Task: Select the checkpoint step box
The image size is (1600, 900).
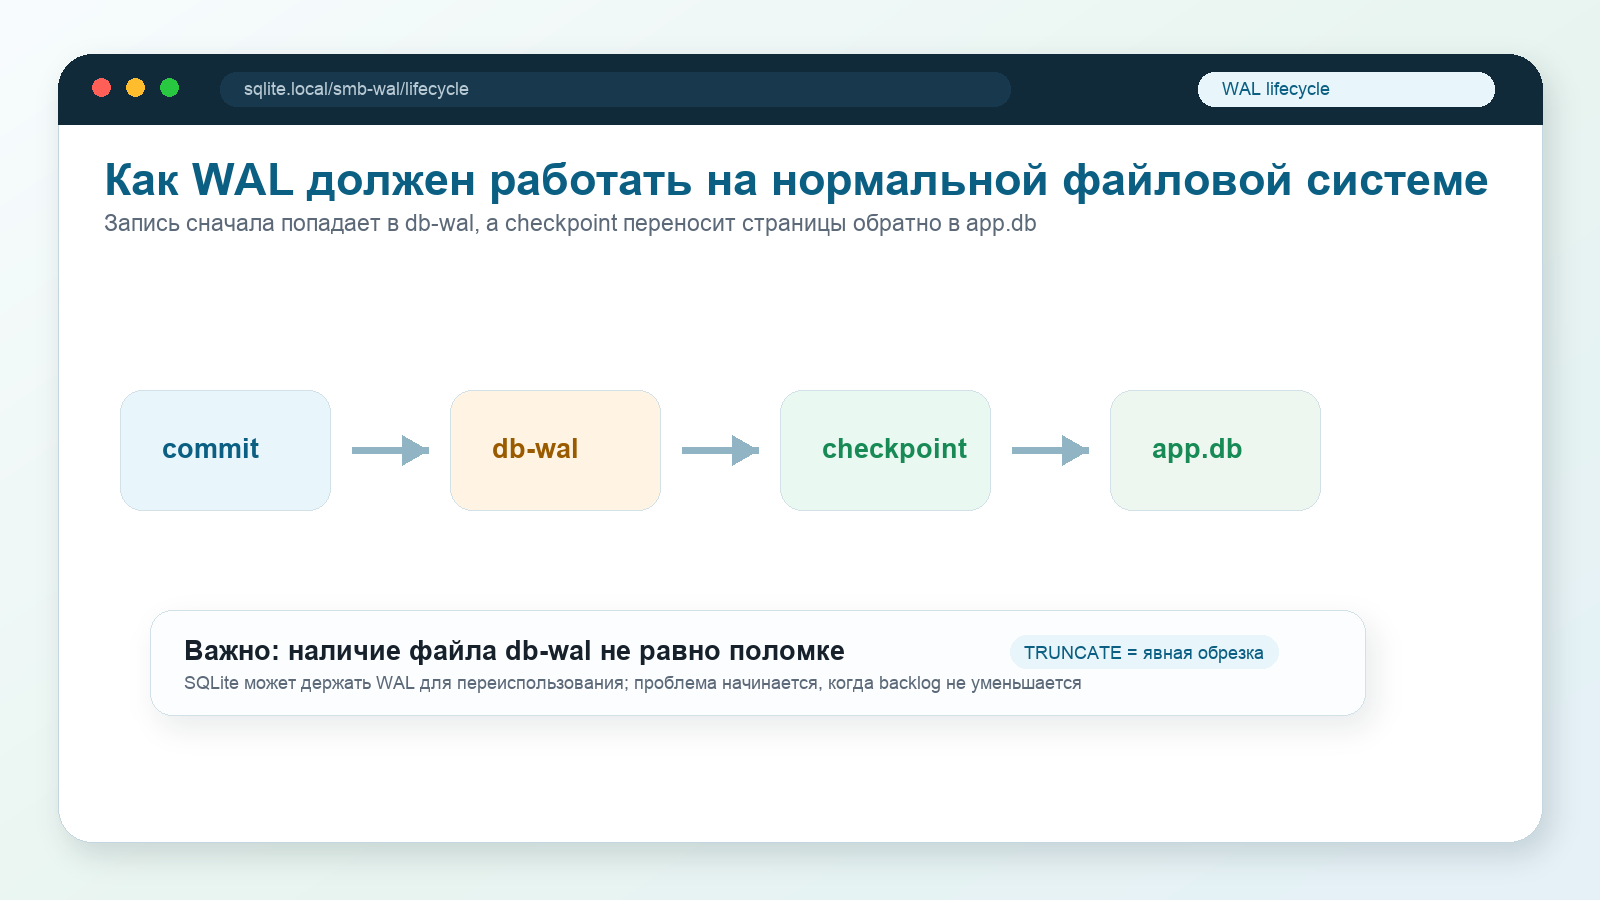Action: 885,450
